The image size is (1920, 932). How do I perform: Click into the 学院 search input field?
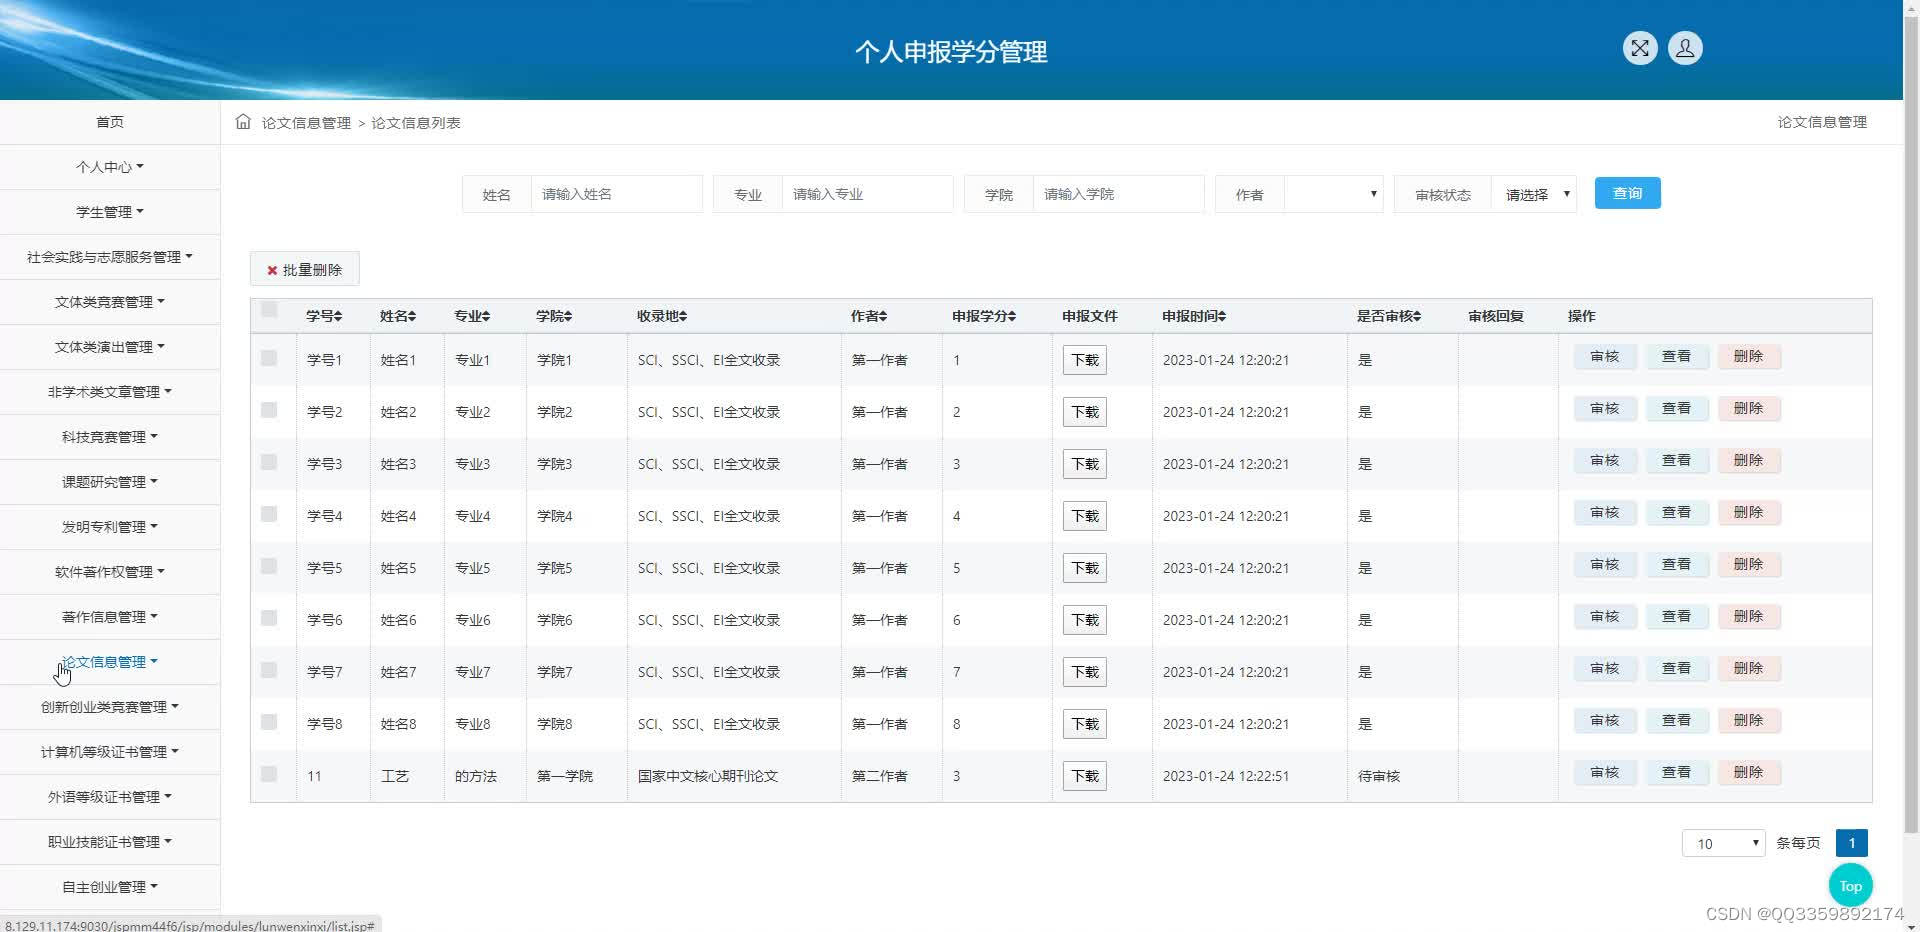[x=1118, y=194]
